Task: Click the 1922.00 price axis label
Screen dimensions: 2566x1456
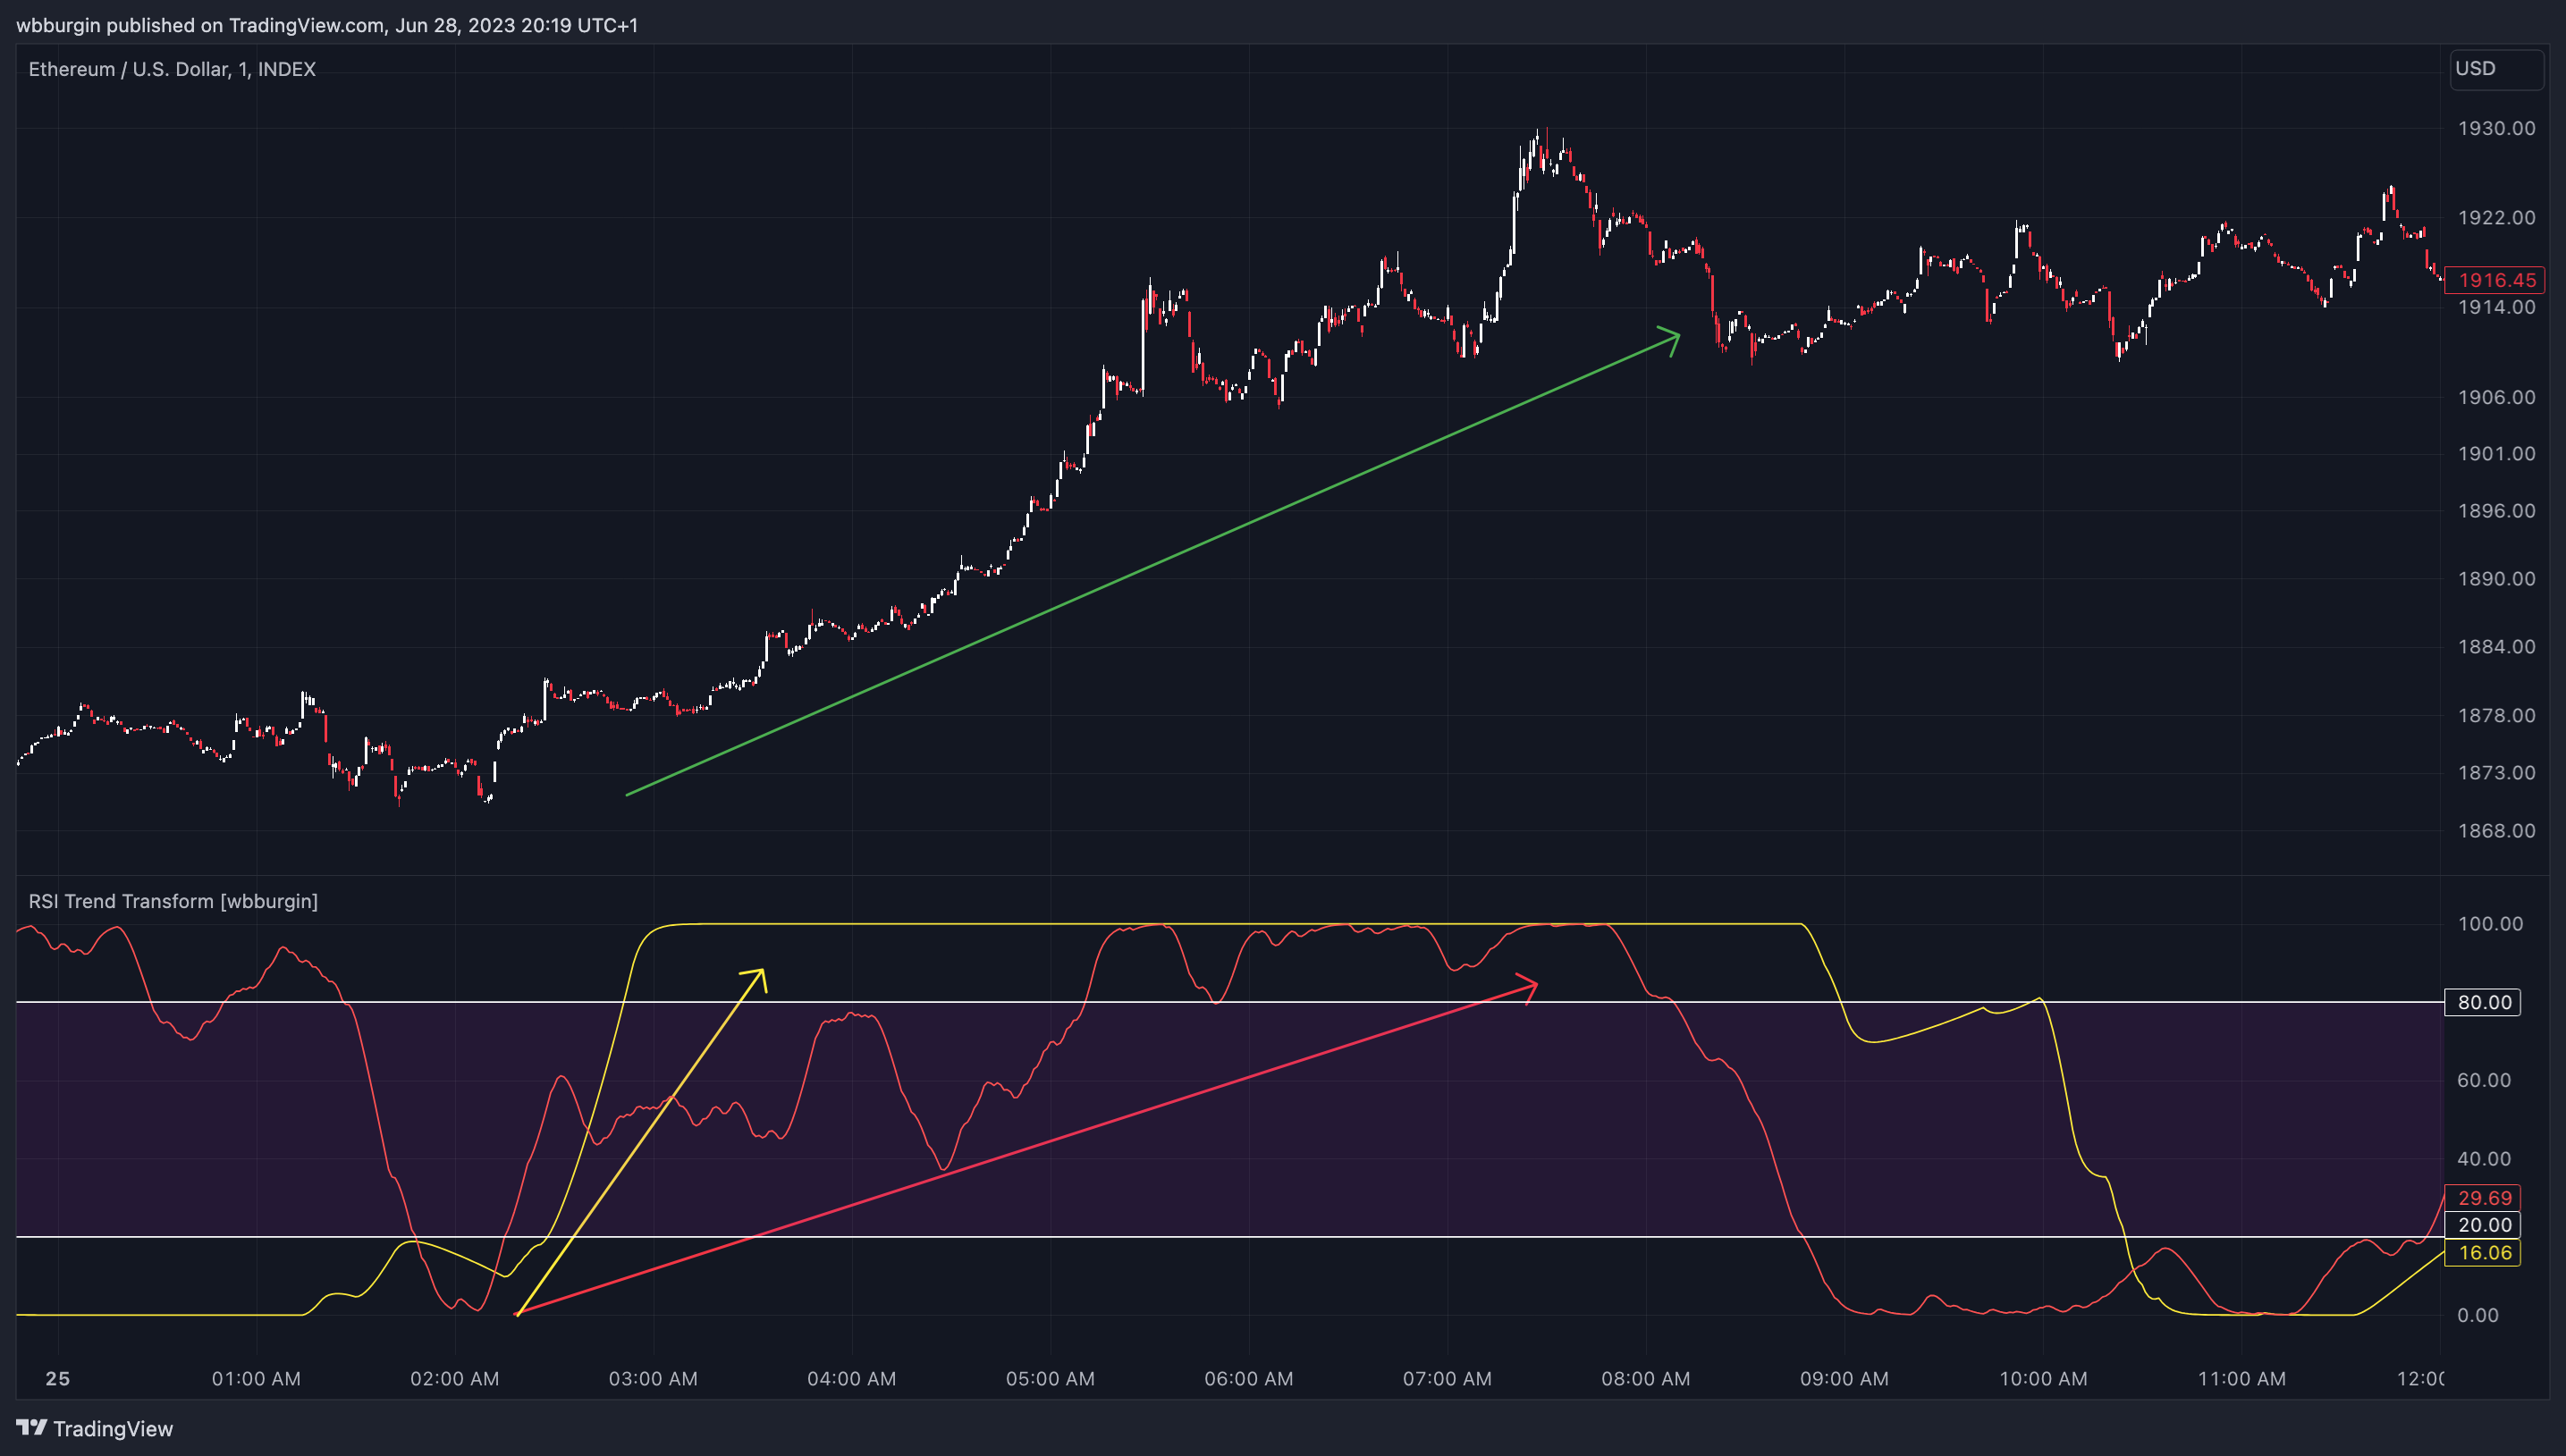Action: (x=2496, y=217)
